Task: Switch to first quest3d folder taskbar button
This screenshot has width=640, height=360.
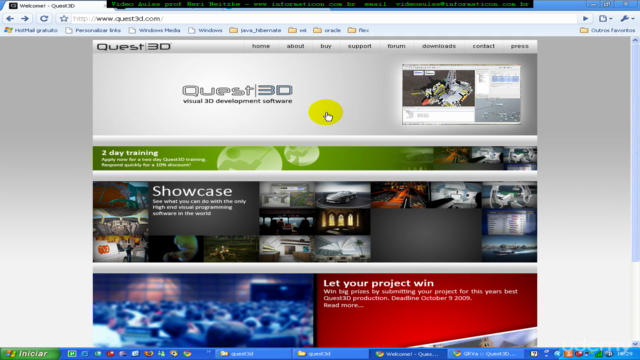Action: tap(253, 353)
